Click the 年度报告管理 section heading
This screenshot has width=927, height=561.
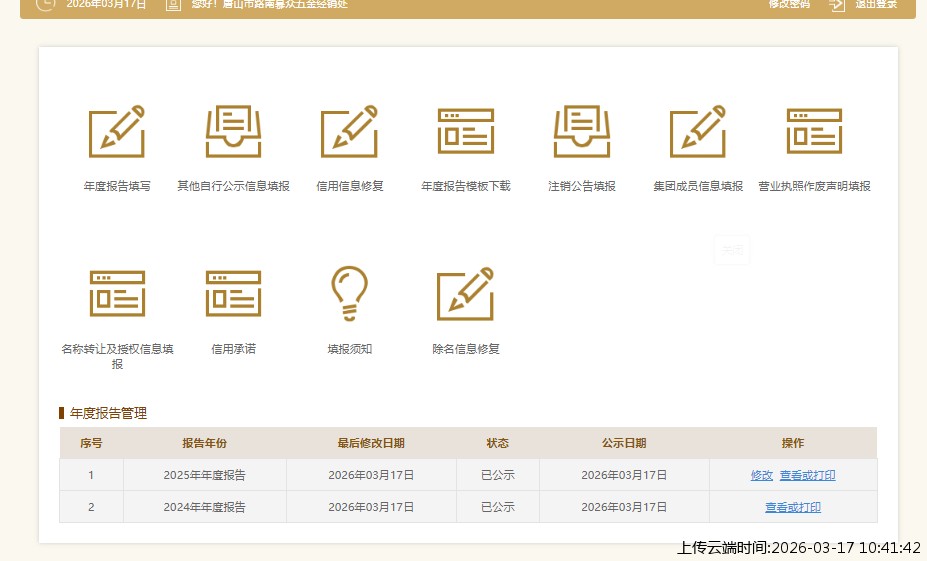pos(108,413)
